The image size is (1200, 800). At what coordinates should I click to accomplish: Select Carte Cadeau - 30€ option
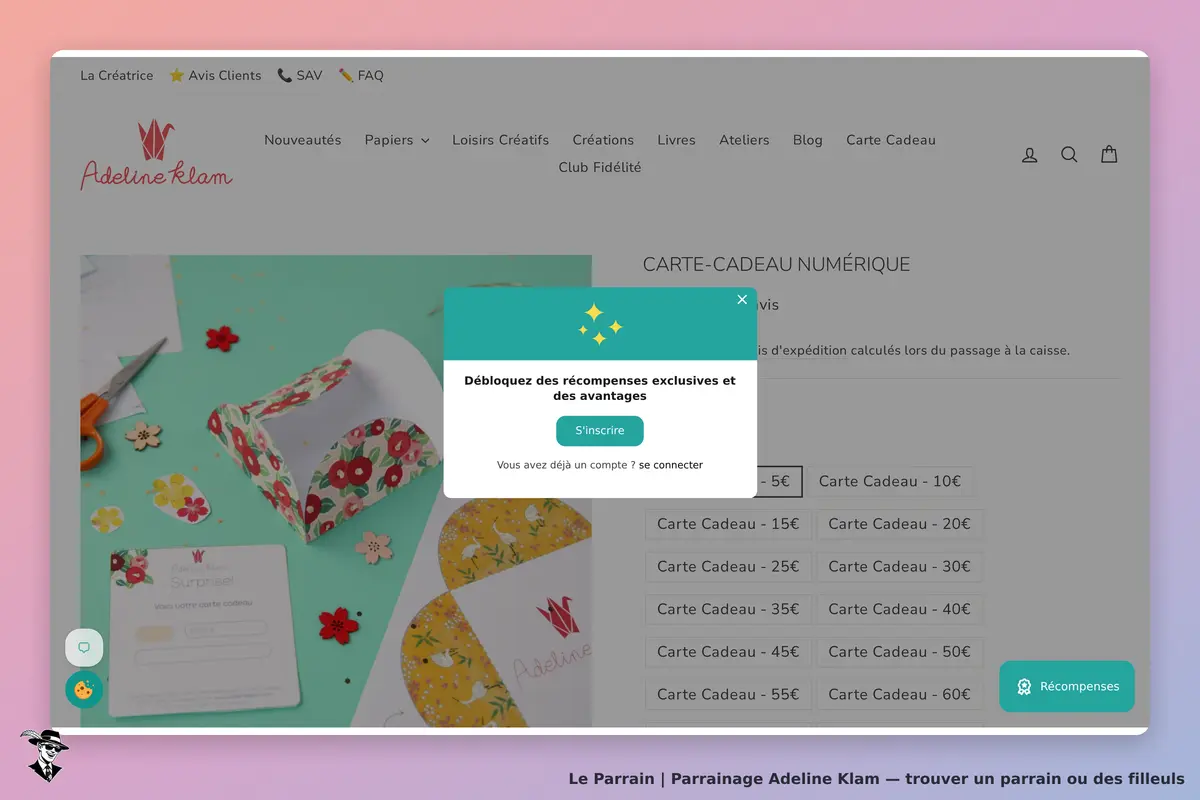point(900,566)
